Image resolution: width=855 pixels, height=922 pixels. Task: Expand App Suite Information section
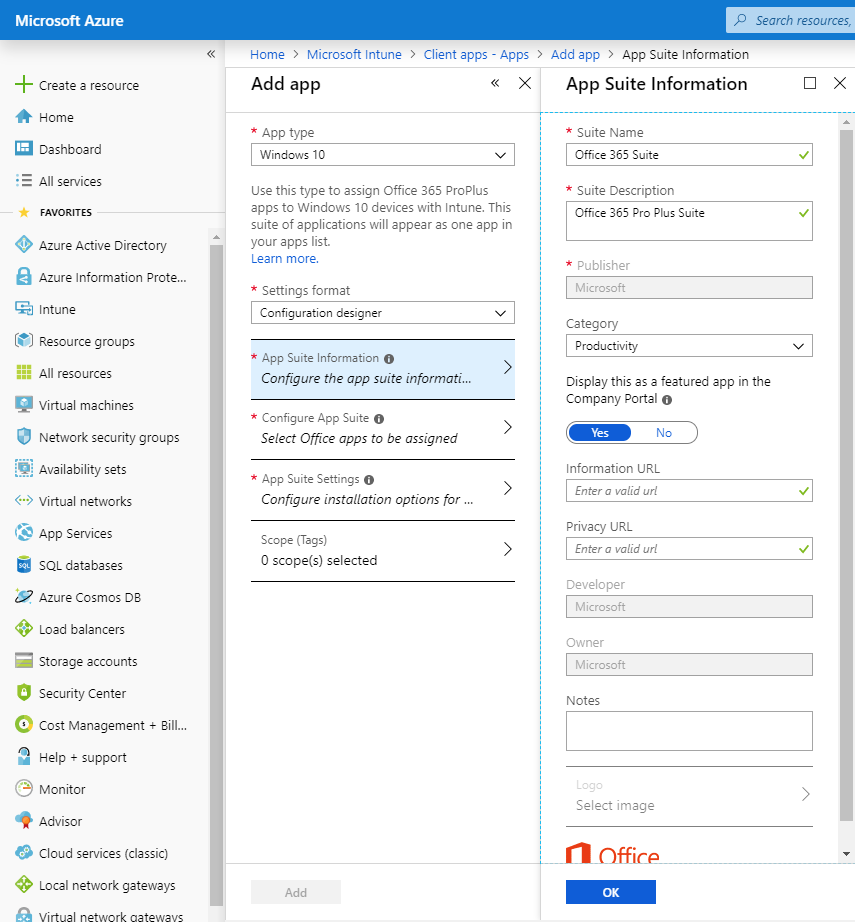click(383, 369)
